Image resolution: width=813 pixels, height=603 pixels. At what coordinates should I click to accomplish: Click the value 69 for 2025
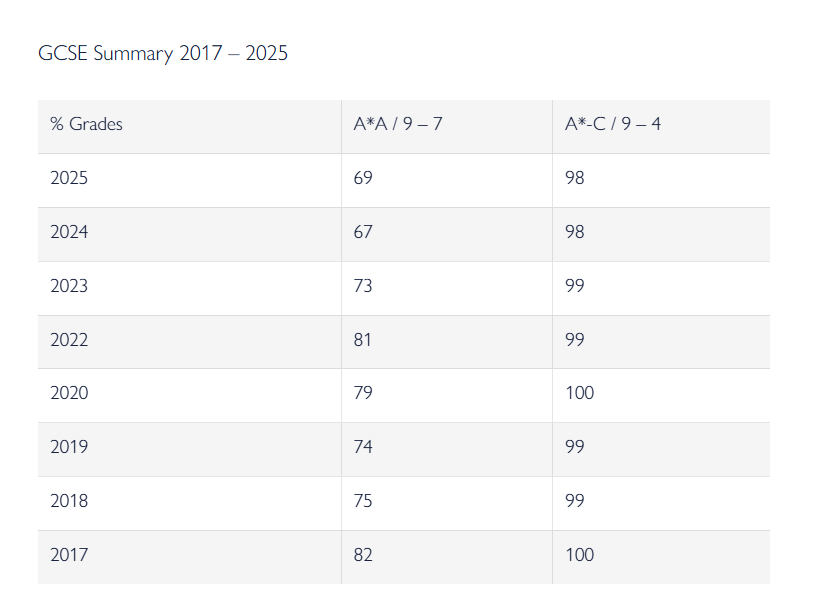(363, 179)
